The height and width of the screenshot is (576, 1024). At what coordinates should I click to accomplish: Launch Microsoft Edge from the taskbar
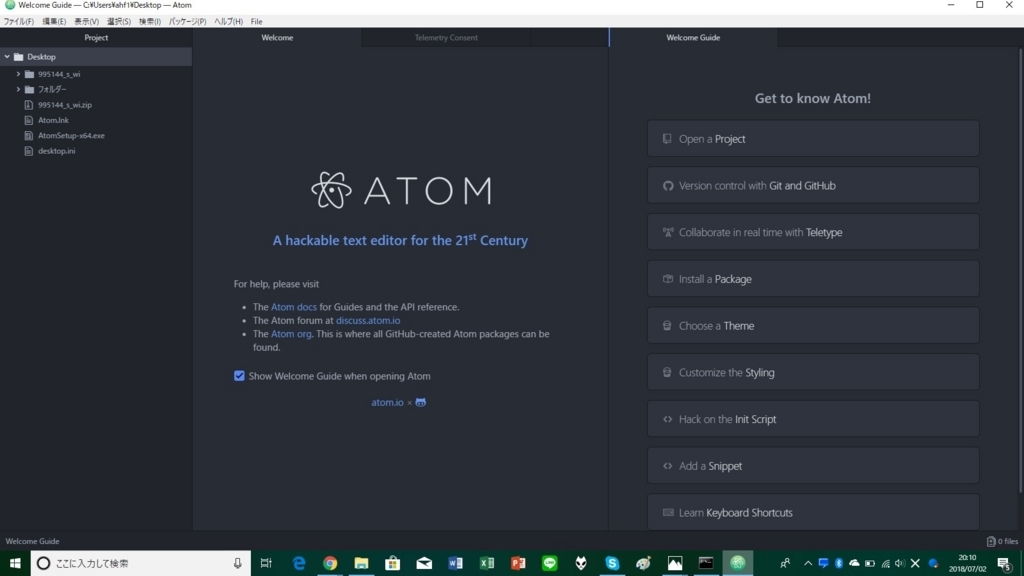pyautogui.click(x=299, y=563)
